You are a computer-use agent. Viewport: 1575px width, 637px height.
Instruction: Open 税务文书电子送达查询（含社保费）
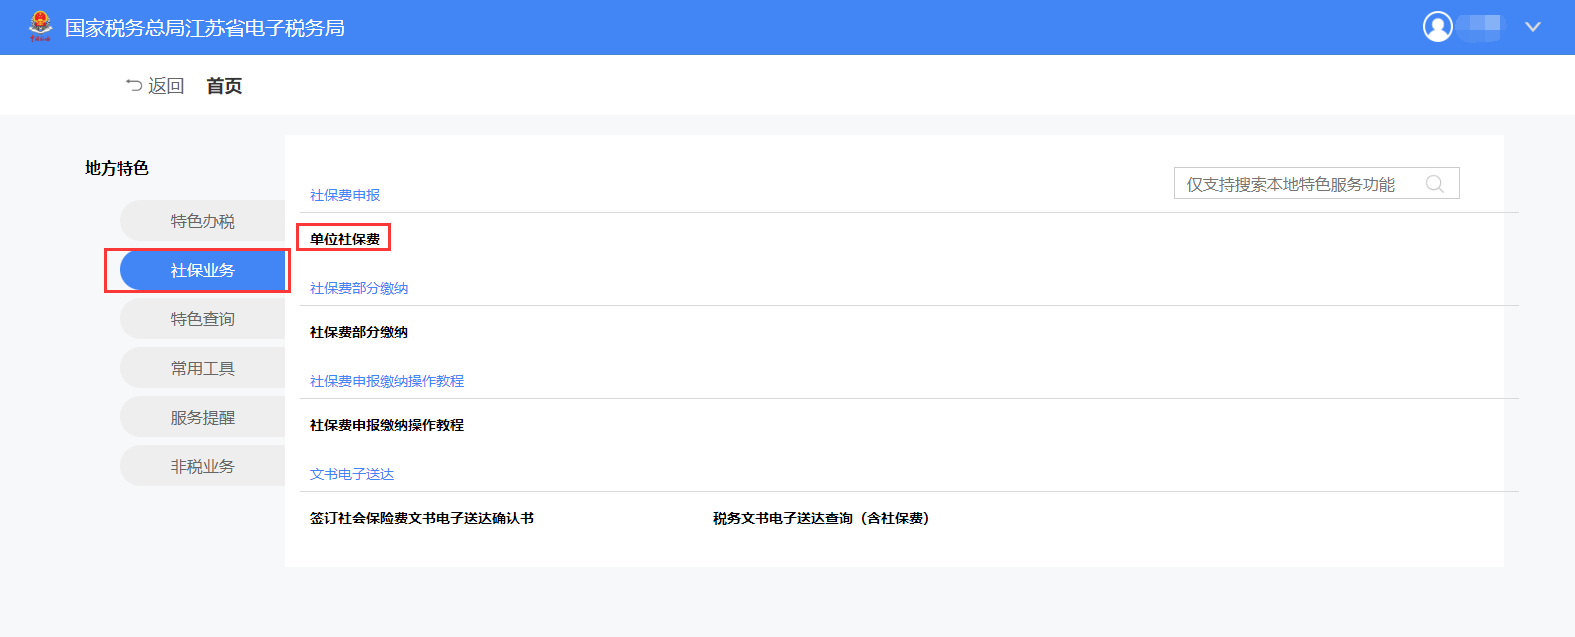pyautogui.click(x=821, y=518)
